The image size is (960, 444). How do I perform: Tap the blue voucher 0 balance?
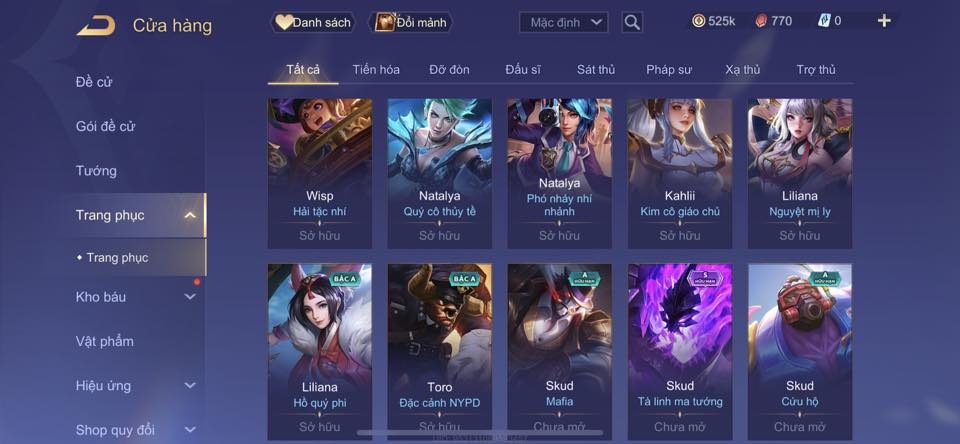830,21
